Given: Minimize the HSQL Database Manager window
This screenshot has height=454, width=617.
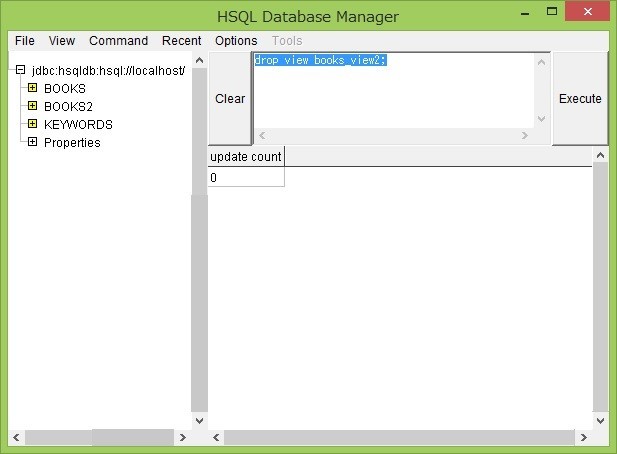Looking at the screenshot, I should pyautogui.click(x=525, y=12).
